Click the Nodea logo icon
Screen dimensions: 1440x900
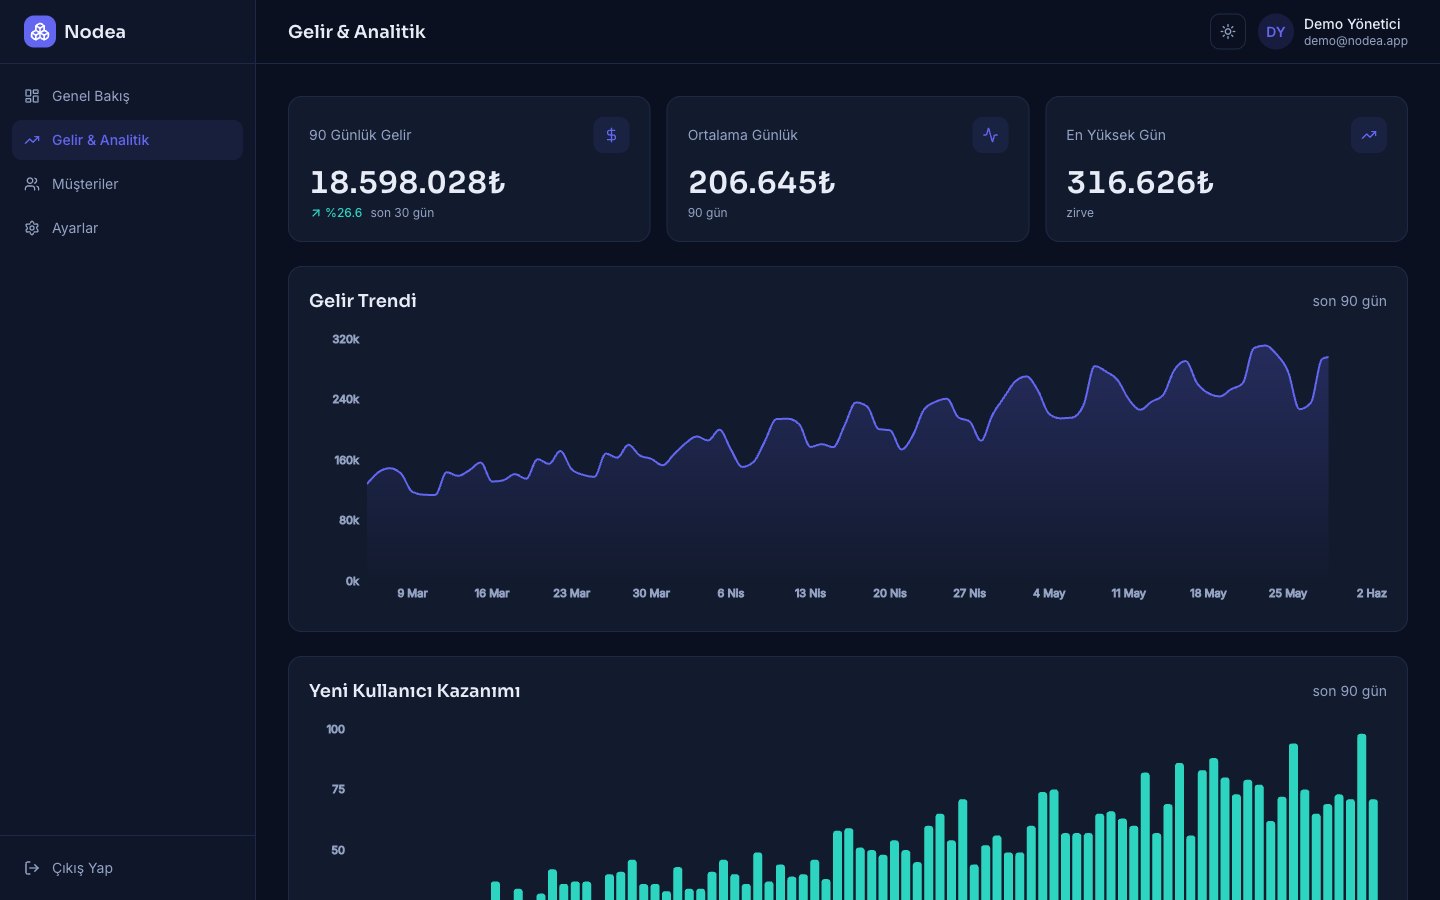pyautogui.click(x=40, y=32)
